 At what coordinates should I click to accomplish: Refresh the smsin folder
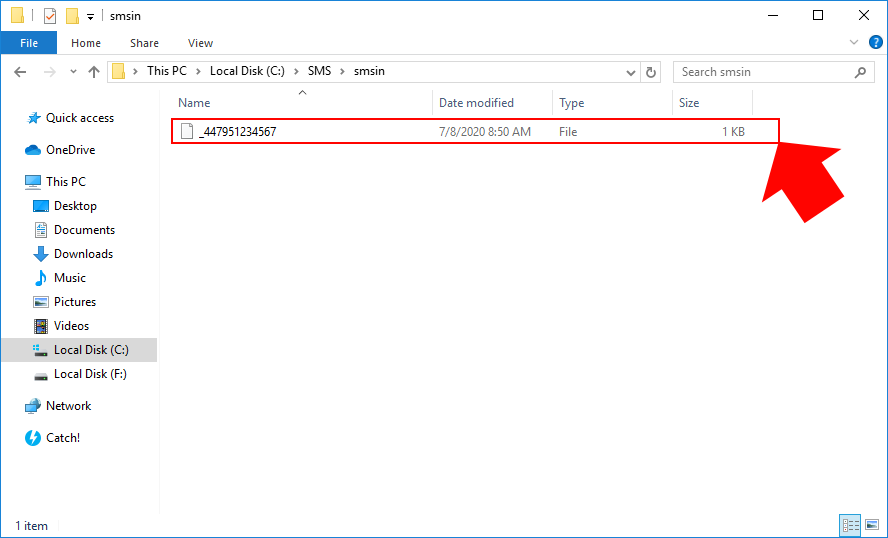coord(651,72)
